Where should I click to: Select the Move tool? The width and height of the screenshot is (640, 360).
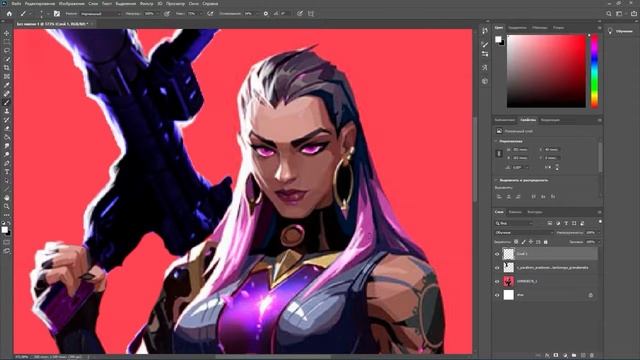coord(7,33)
